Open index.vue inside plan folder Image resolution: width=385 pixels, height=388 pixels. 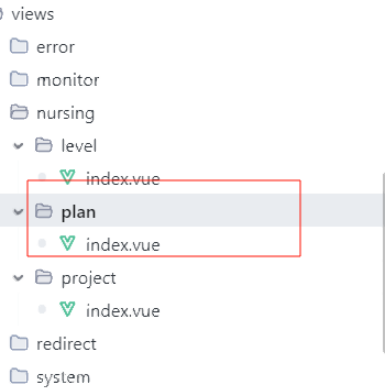(123, 245)
